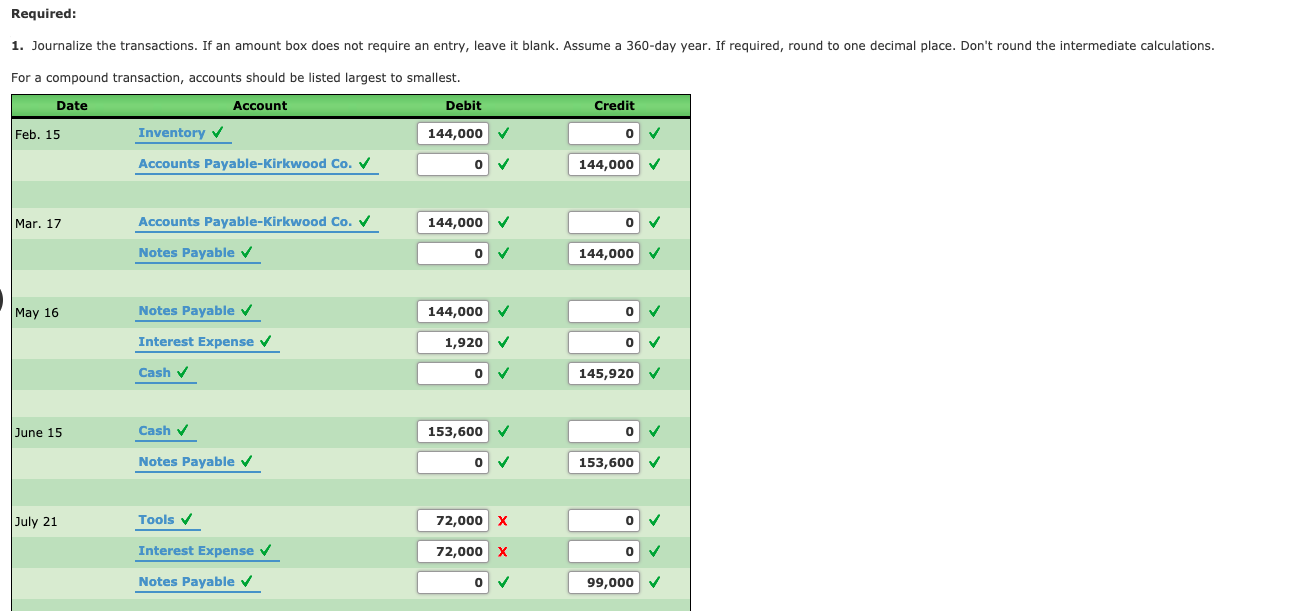The height and width of the screenshot is (611, 1307).
Task: Click red X beside July 21 Interest Expense debit
Action: tap(503, 551)
